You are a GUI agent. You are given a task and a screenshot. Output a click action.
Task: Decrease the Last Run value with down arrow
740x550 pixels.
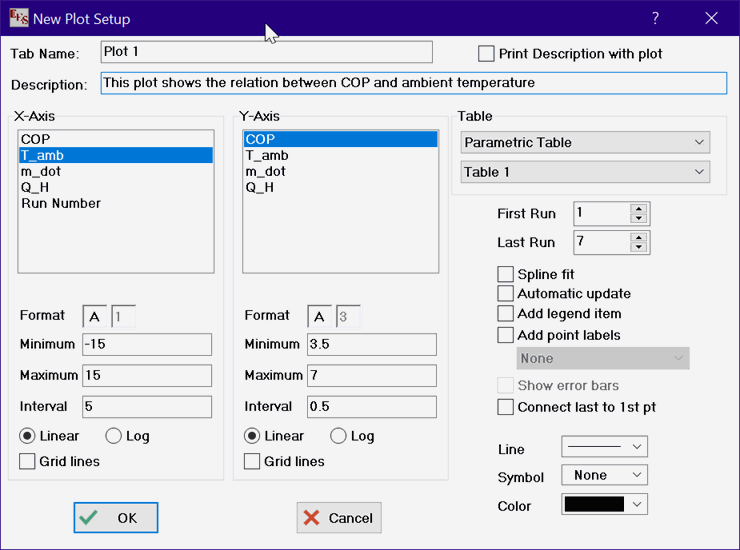tap(639, 247)
